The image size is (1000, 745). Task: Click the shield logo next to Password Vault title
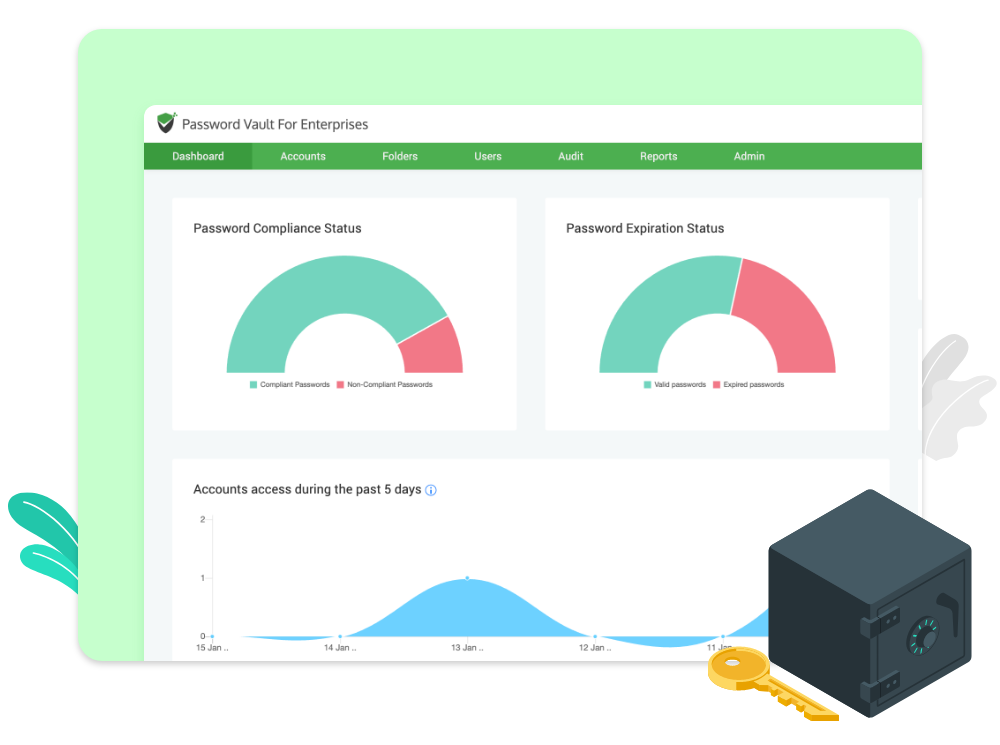click(165, 123)
